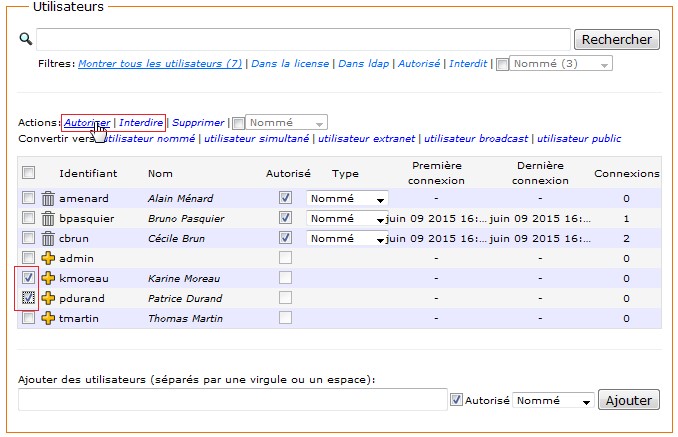Open Nommé dropdown beside Ajouter button
Viewport: 678px width, 437px height.
[x=554, y=400]
